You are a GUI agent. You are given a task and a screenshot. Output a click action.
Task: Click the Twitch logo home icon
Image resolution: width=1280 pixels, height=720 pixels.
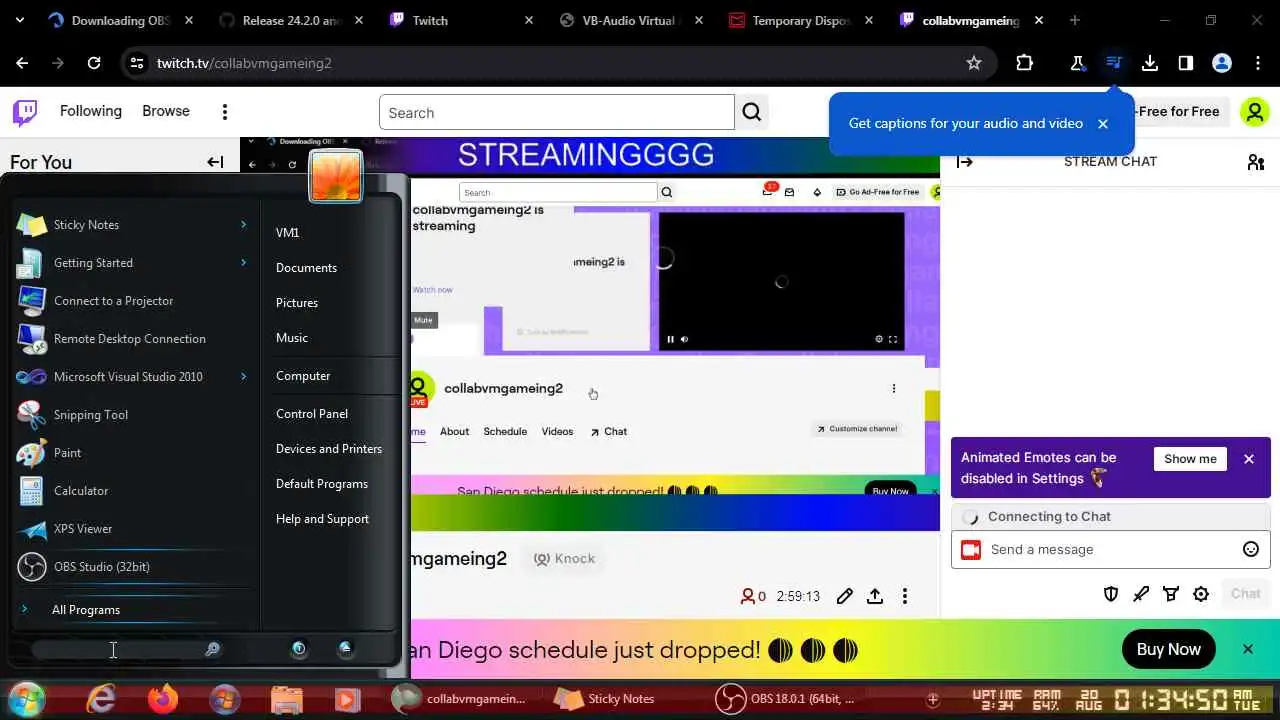coord(25,112)
